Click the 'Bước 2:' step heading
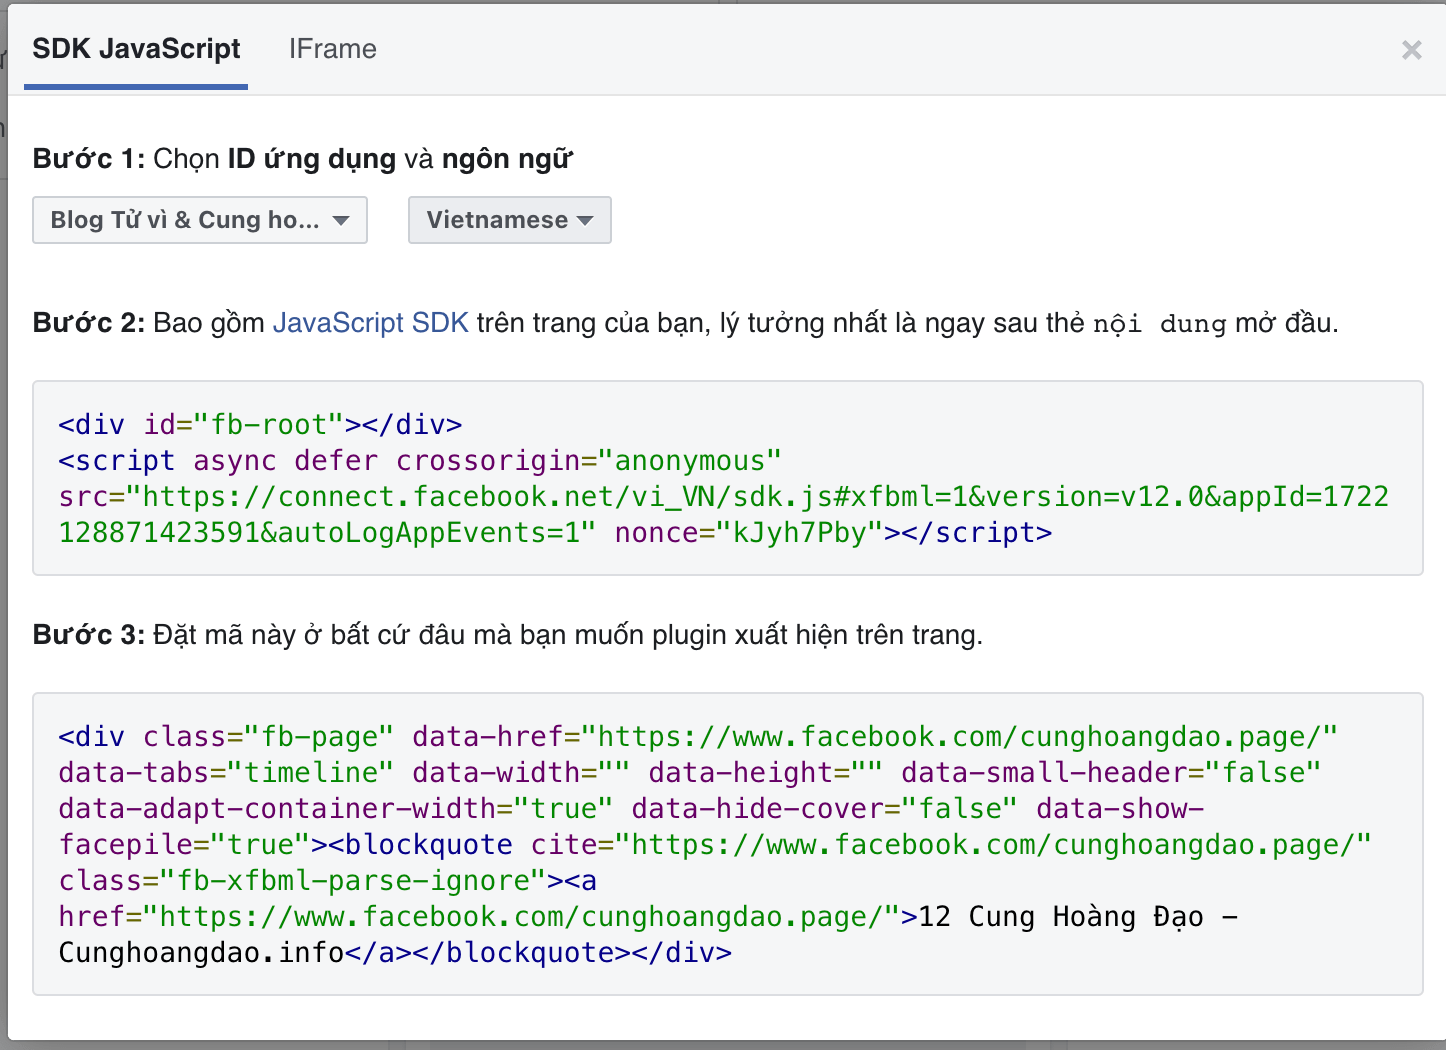The height and width of the screenshot is (1050, 1446). [x=89, y=323]
